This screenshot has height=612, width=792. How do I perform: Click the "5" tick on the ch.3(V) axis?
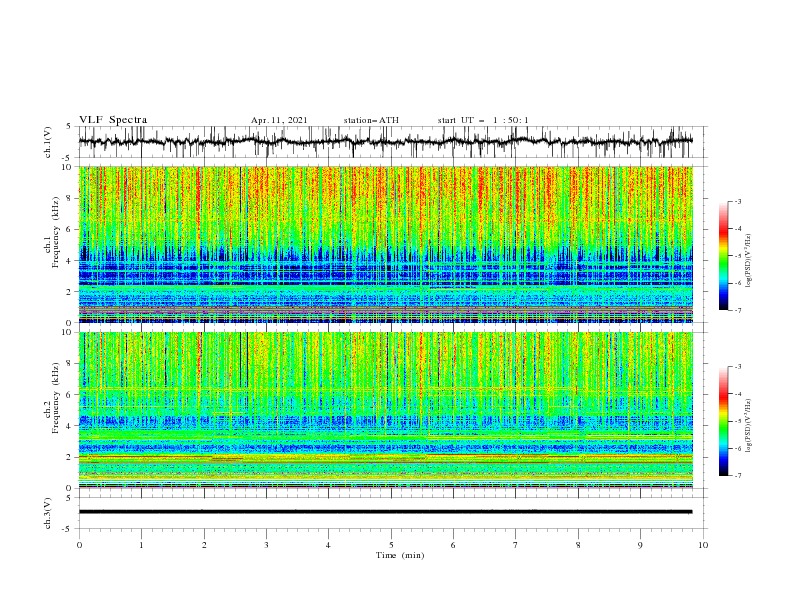[x=68, y=497]
